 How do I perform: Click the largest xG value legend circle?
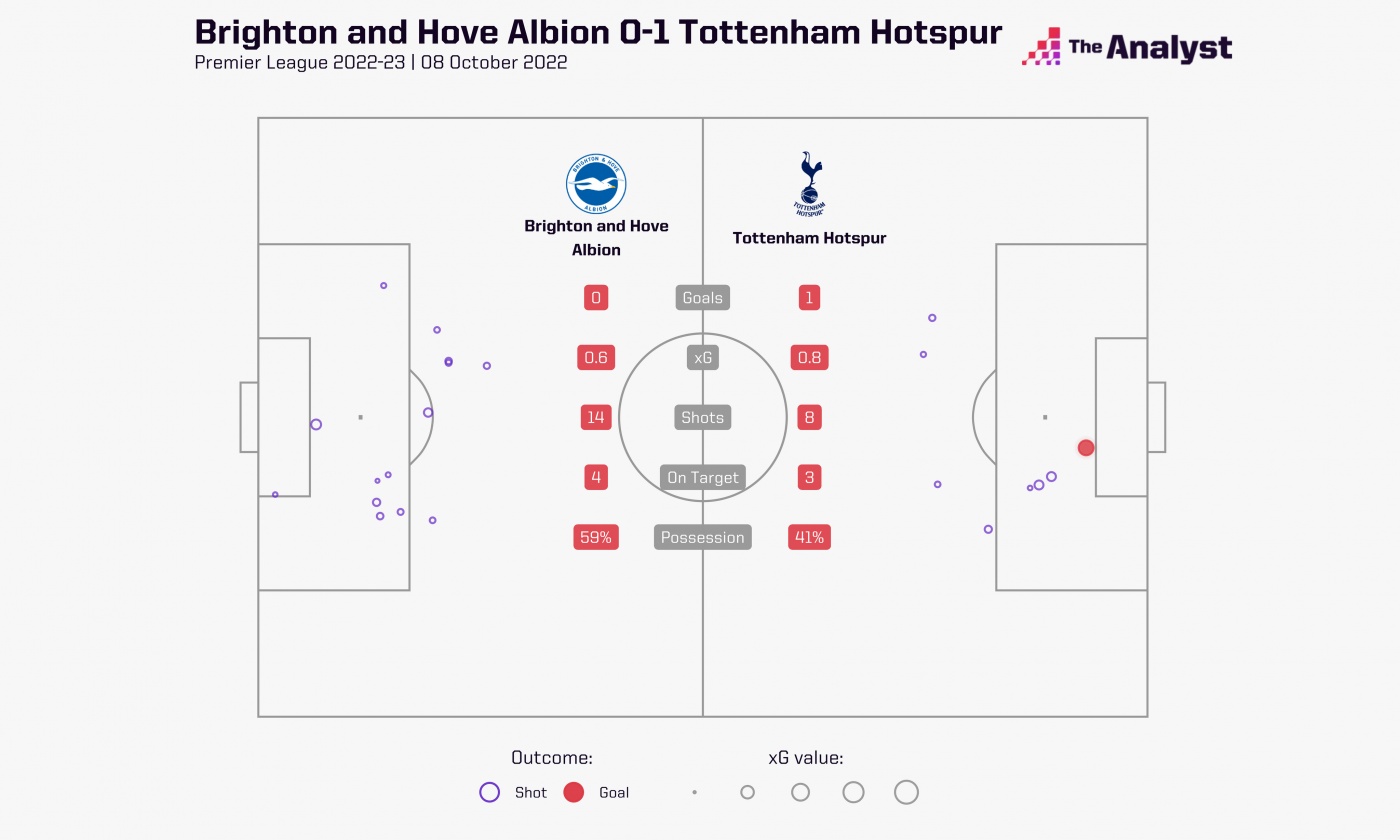click(906, 792)
